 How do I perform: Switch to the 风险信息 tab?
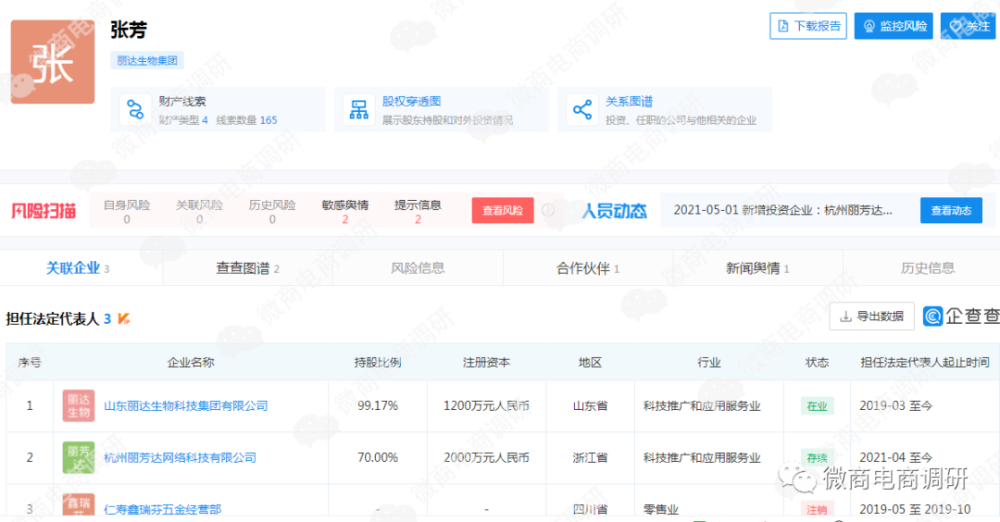(418, 268)
